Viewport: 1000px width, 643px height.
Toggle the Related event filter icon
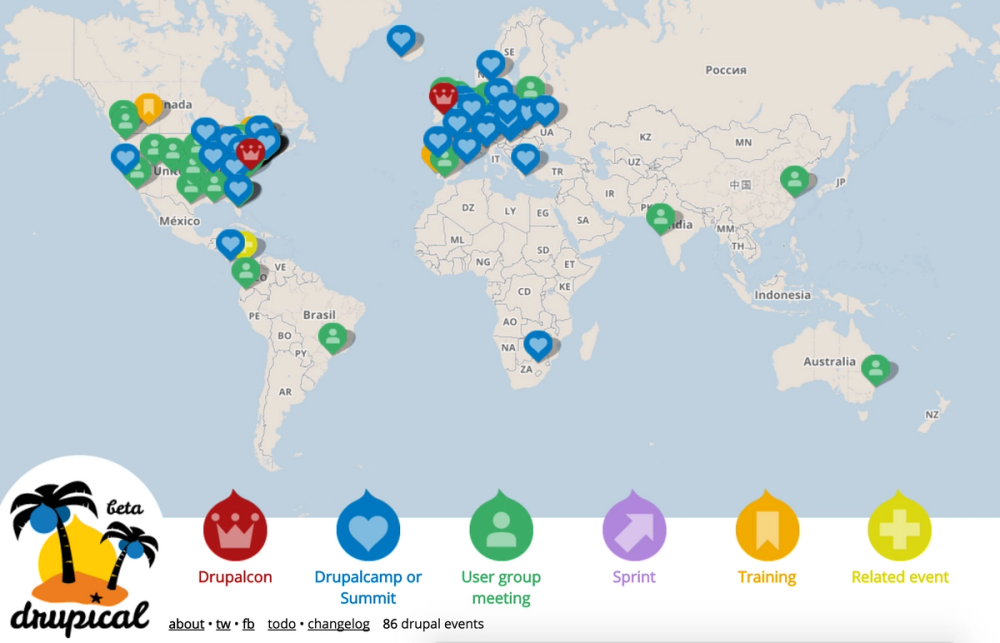coord(899,526)
